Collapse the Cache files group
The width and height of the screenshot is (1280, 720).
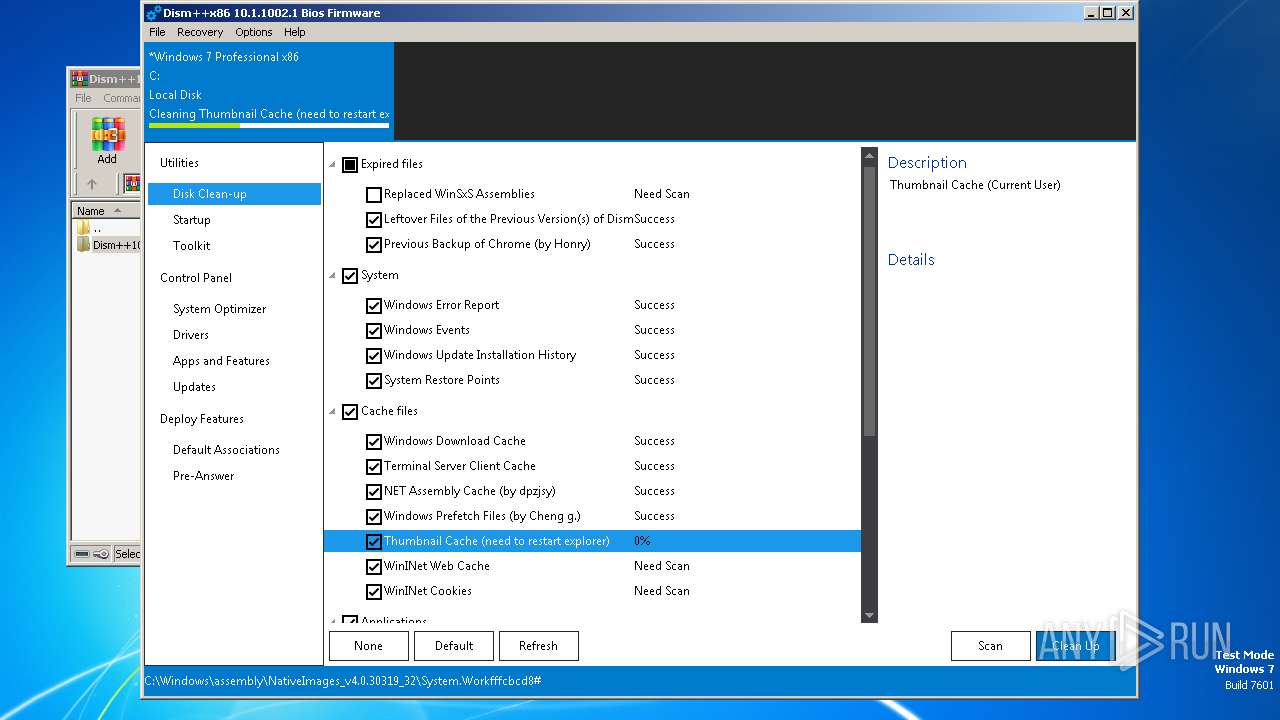click(333, 412)
